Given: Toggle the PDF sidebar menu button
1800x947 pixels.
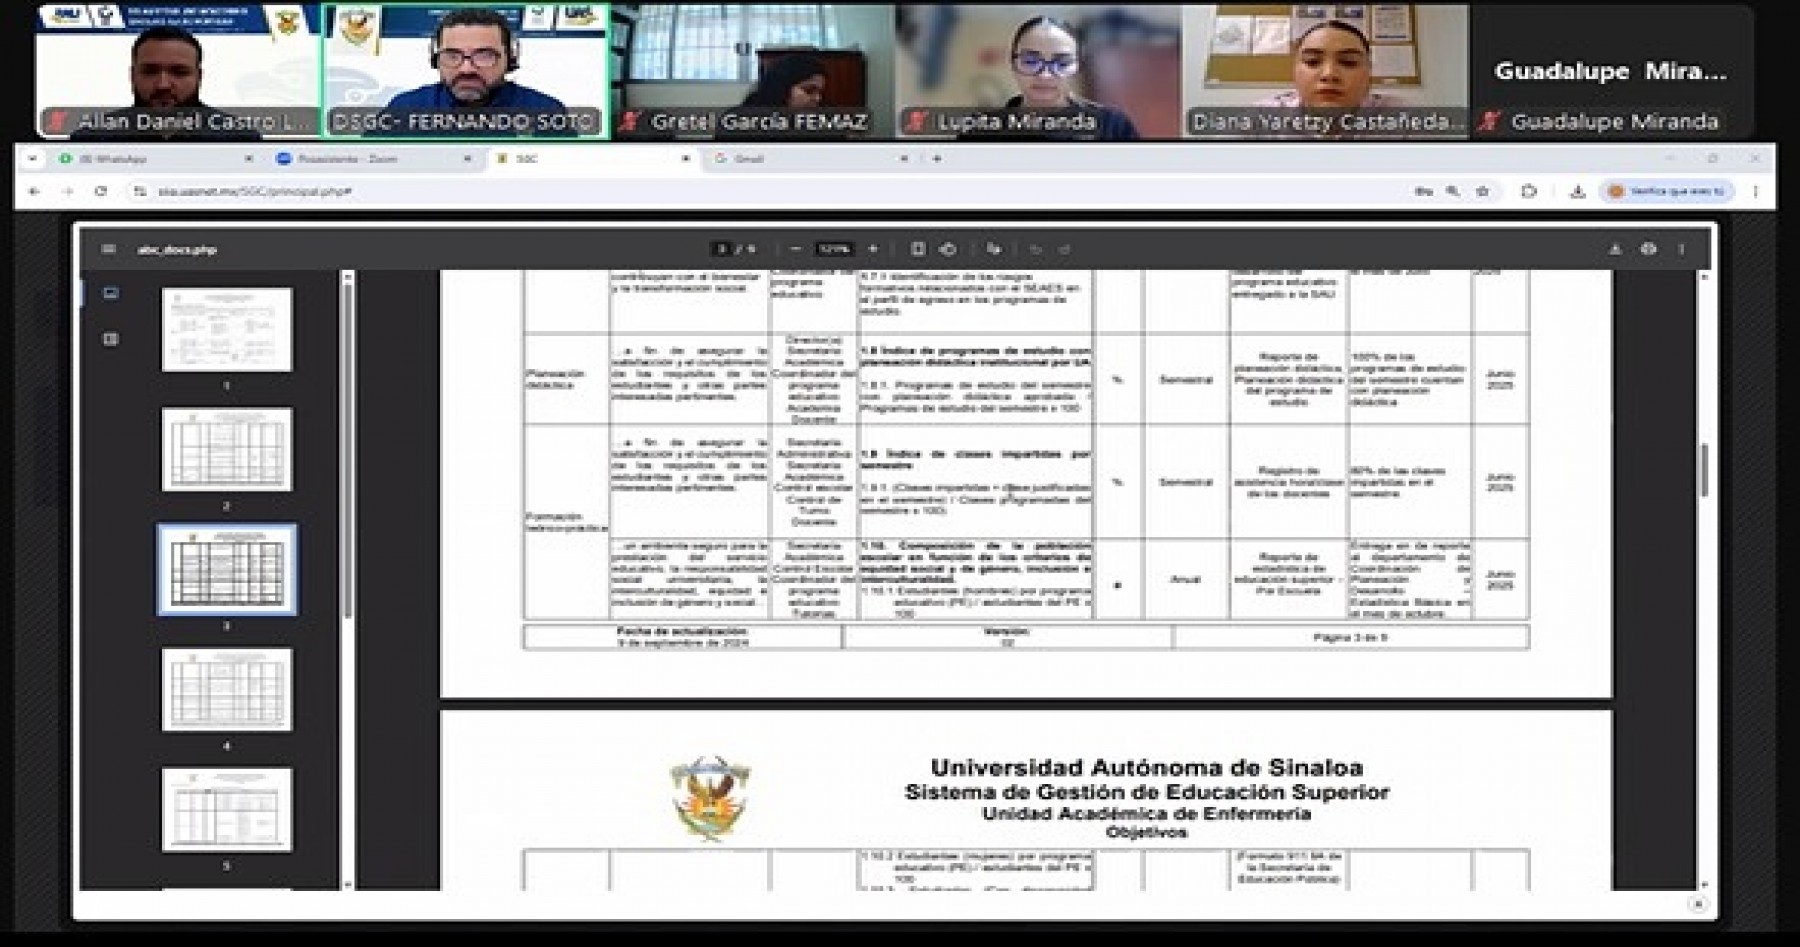Looking at the screenshot, I should (108, 249).
